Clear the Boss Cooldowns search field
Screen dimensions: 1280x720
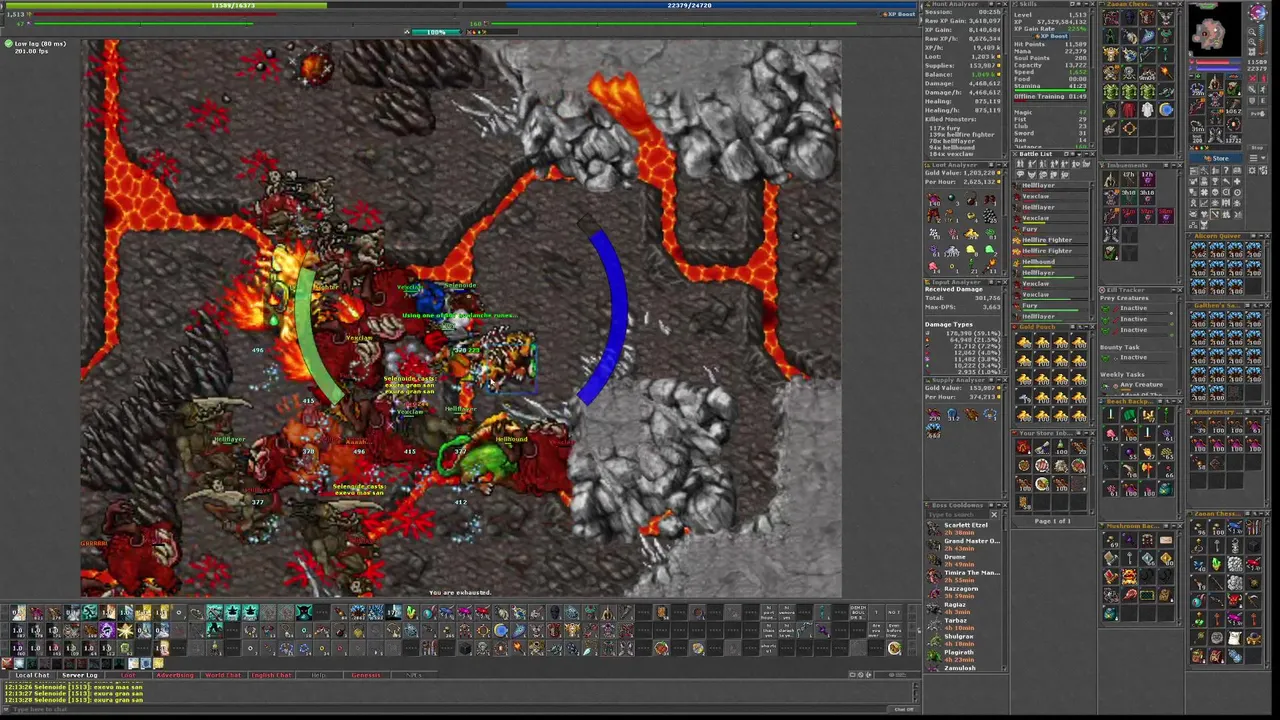[x=994, y=515]
